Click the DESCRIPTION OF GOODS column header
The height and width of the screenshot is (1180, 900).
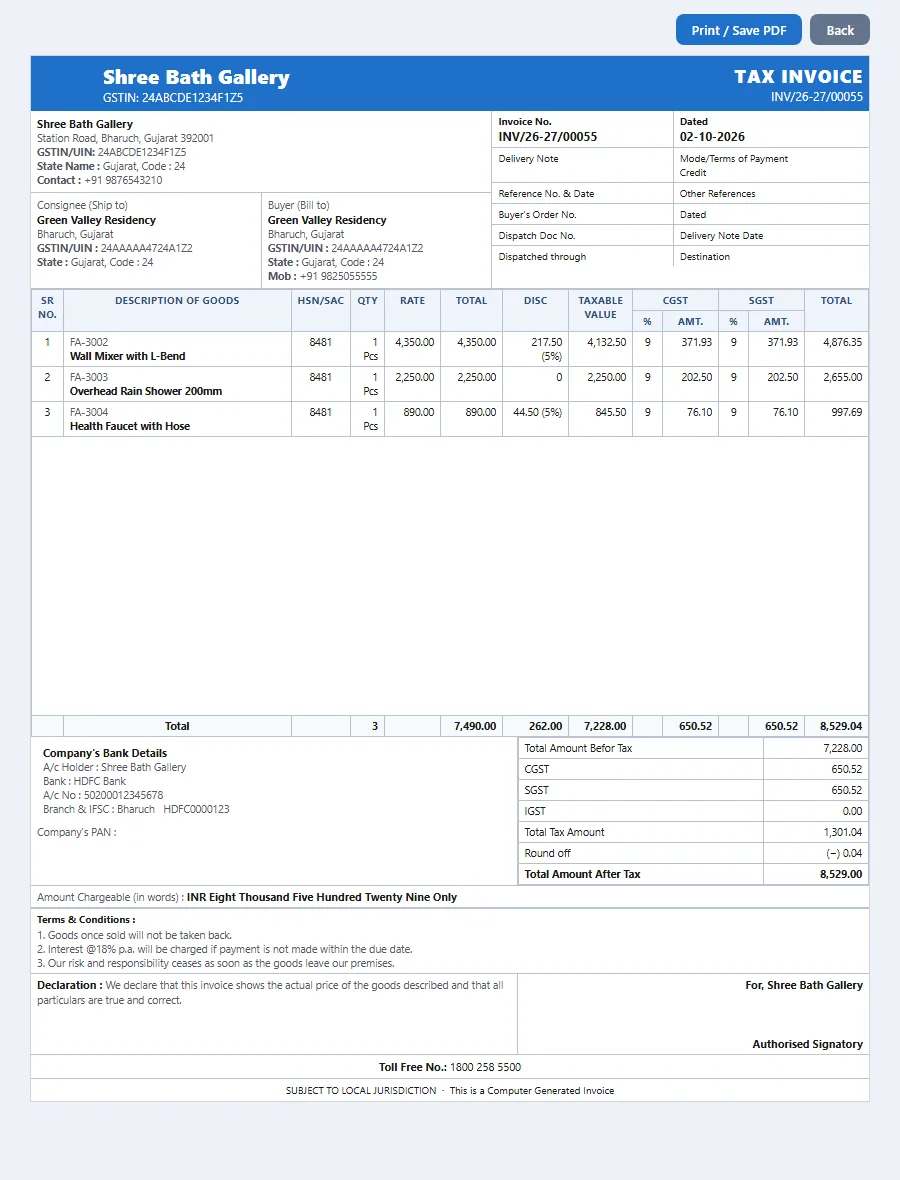(x=177, y=300)
